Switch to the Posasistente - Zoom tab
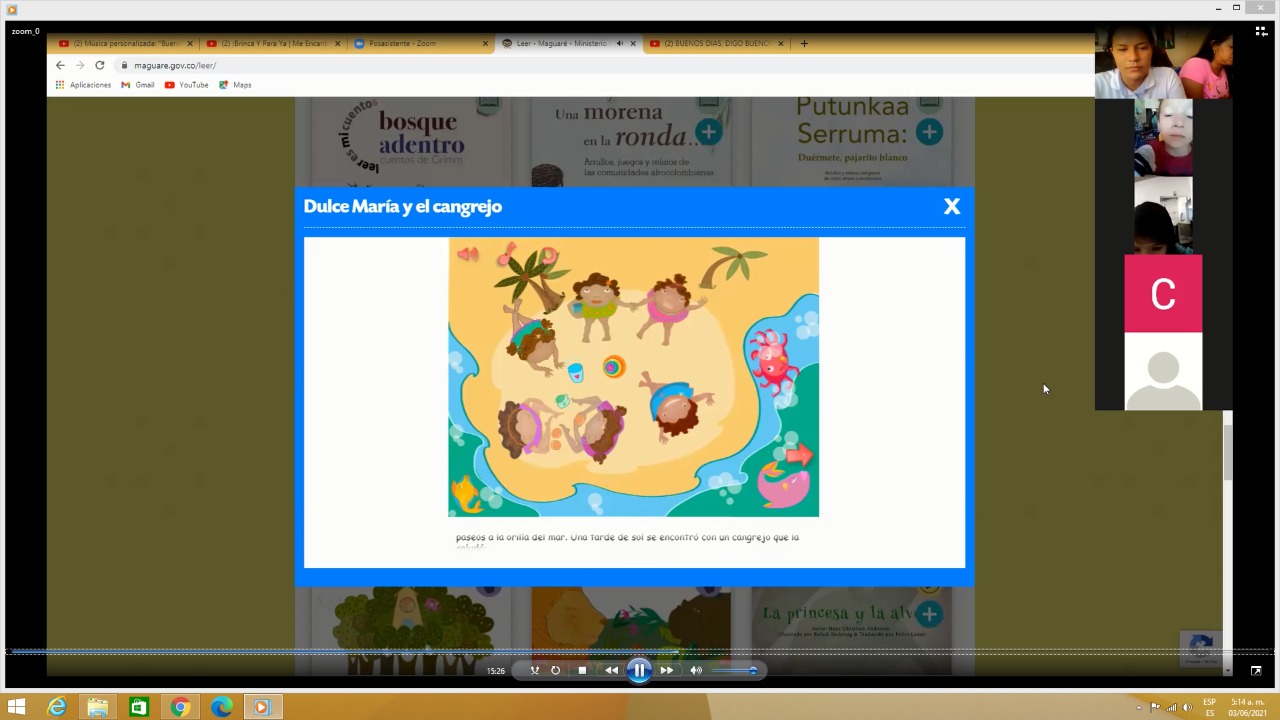Image resolution: width=1280 pixels, height=720 pixels. coord(421,43)
